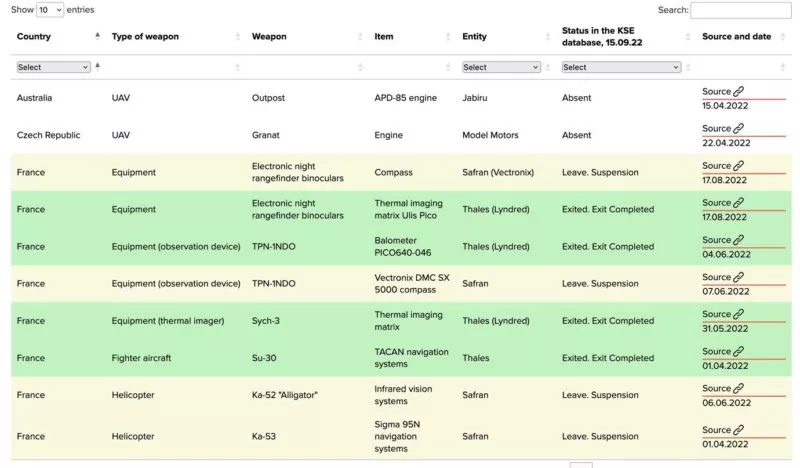Click the Fighter aircraft type cell
800x468 pixels.
[x=141, y=358]
